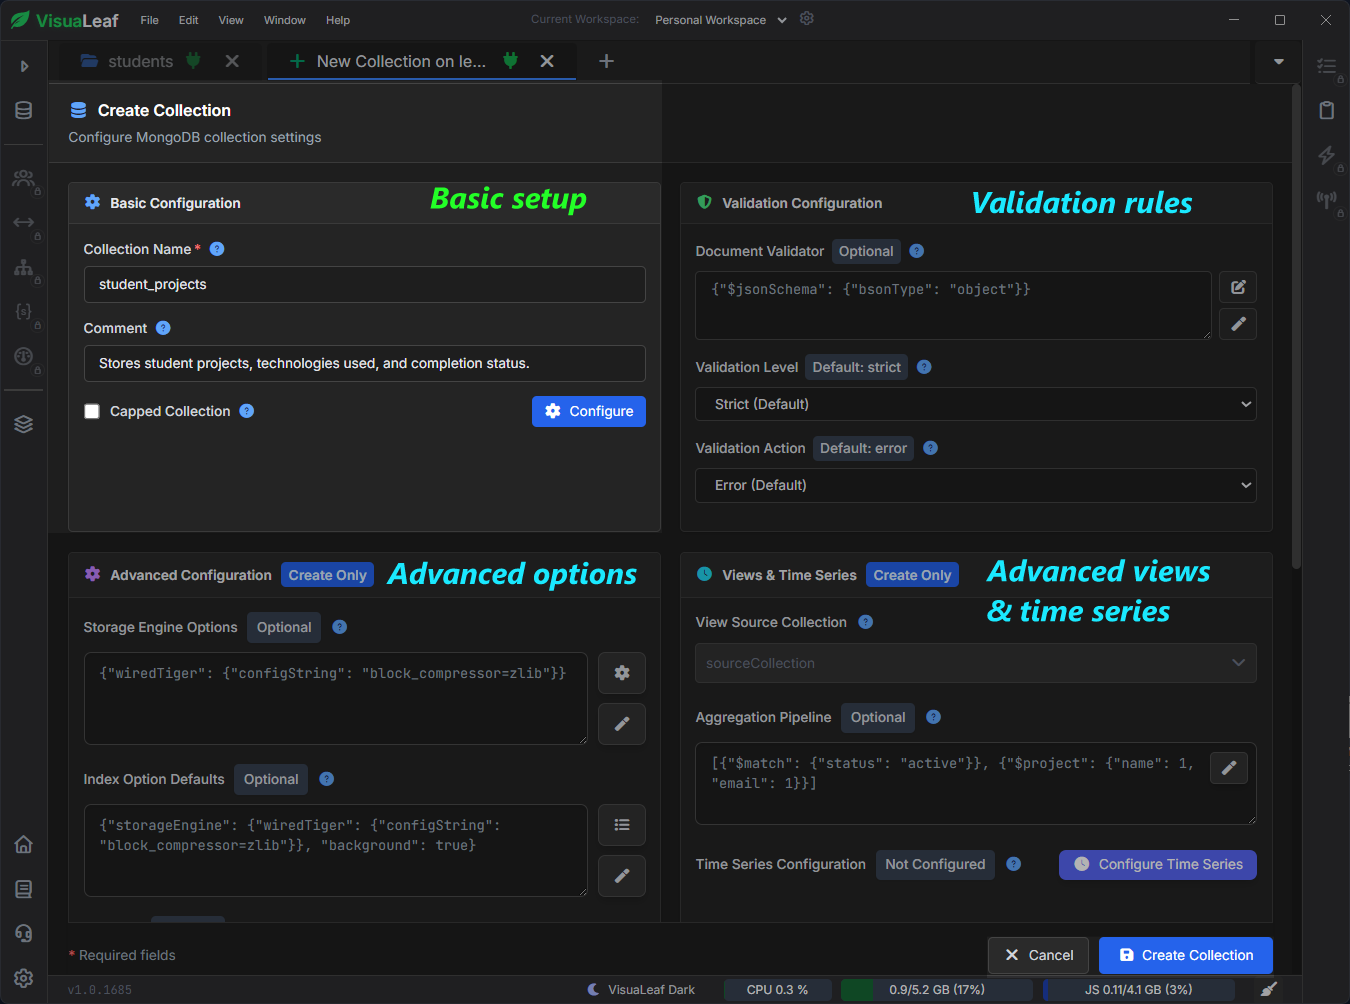Expand the left sidebar arrow
Screen dimensions: 1350x1004
click(x=24, y=66)
